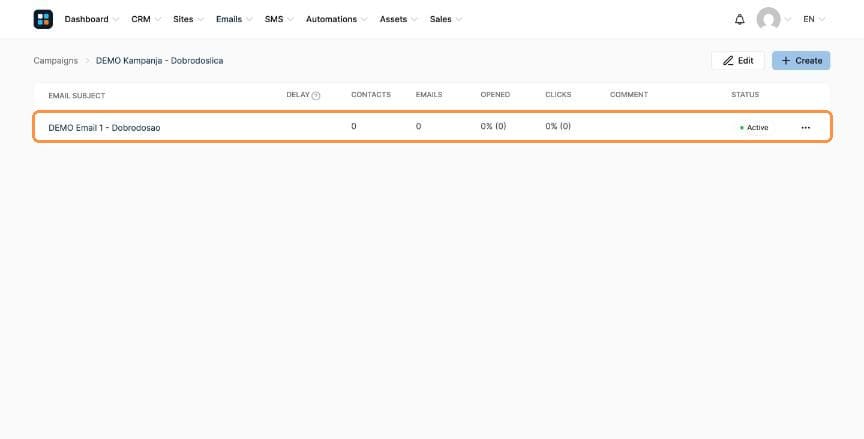Open the CRM menu
The height and width of the screenshot is (439, 864).
click(x=146, y=19)
